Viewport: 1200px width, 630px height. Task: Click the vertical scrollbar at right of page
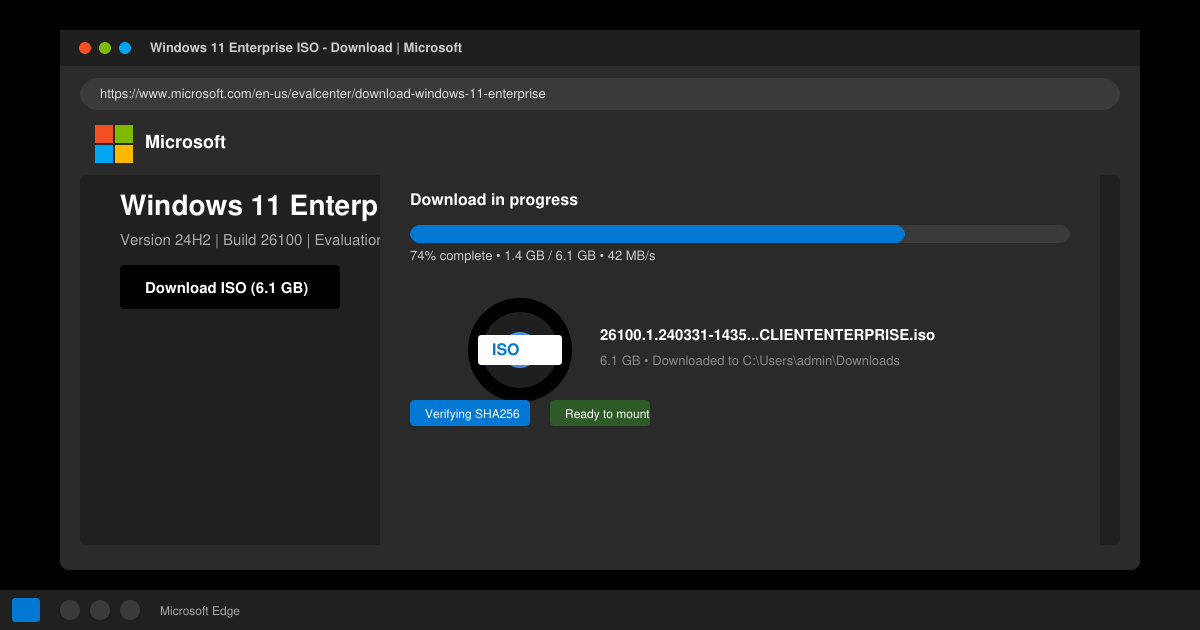(x=1110, y=360)
